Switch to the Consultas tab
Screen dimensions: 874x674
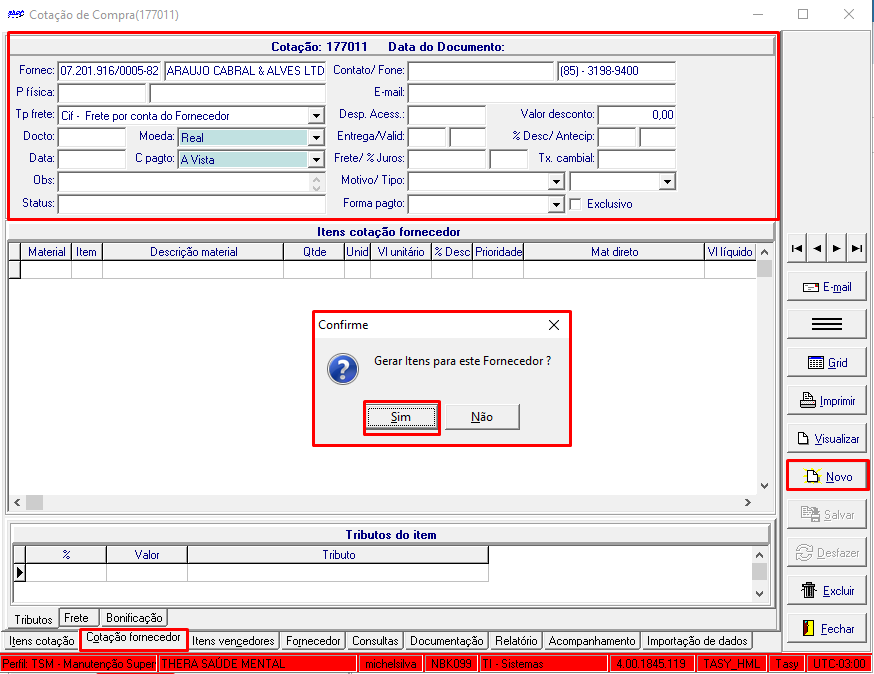pyautogui.click(x=375, y=641)
